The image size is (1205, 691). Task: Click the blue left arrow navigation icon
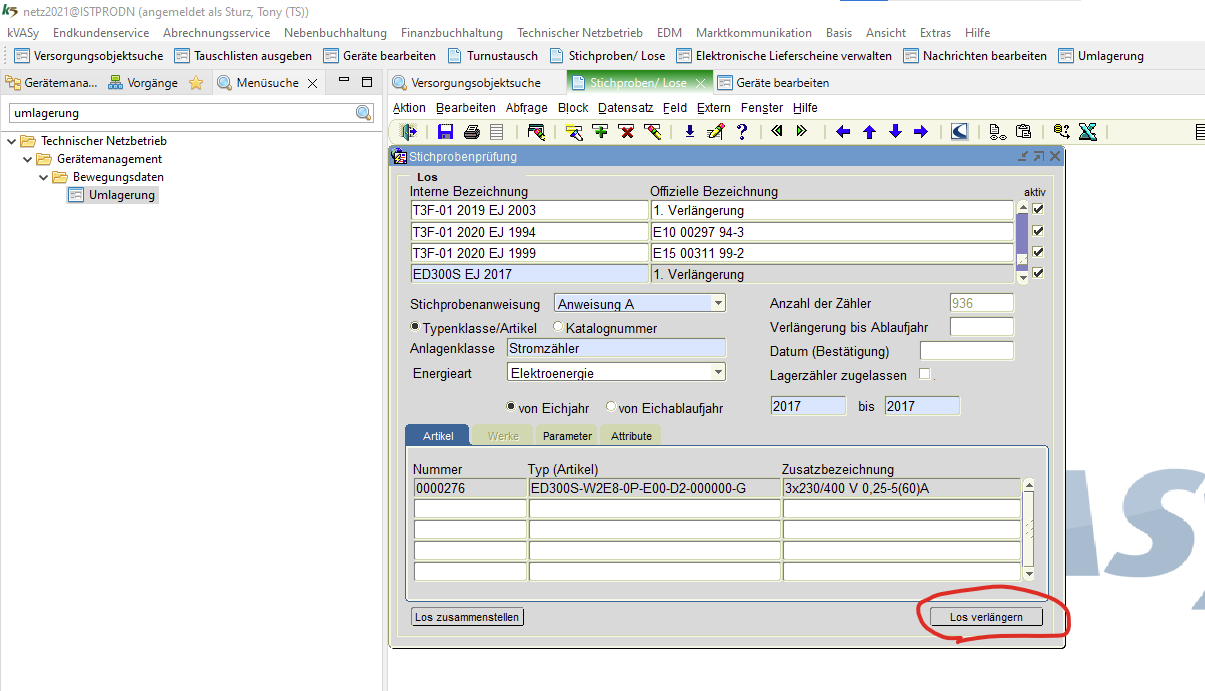[843, 131]
